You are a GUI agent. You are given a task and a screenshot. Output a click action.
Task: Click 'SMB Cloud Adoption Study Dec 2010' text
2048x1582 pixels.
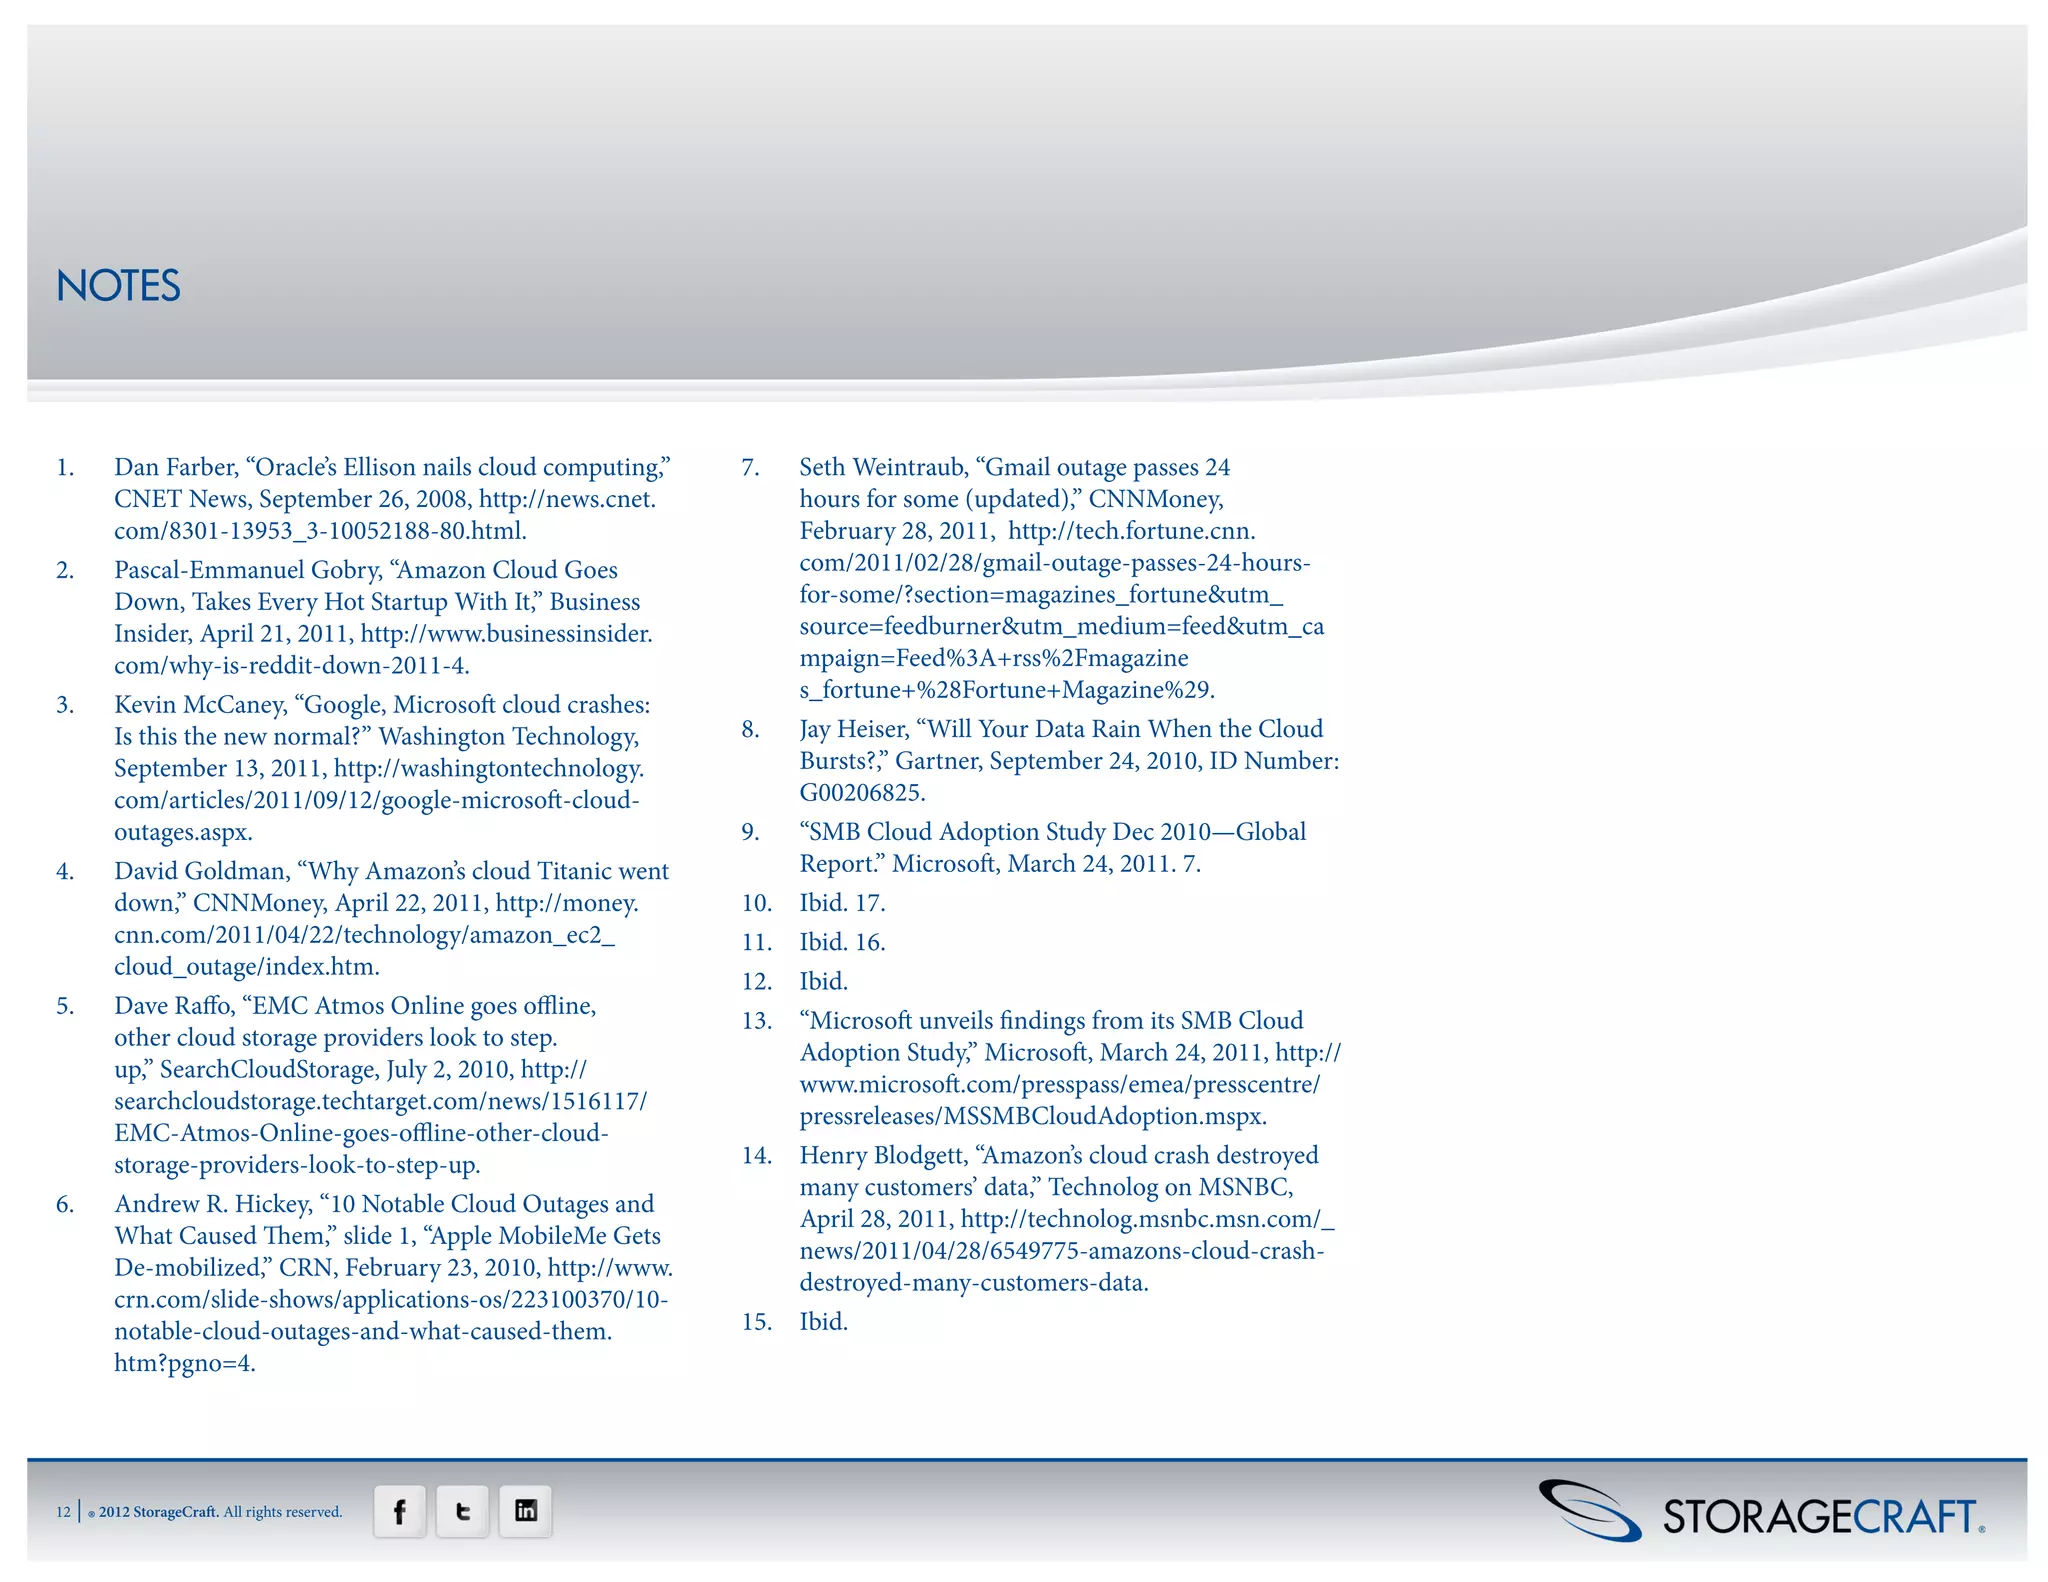pos(1009,832)
